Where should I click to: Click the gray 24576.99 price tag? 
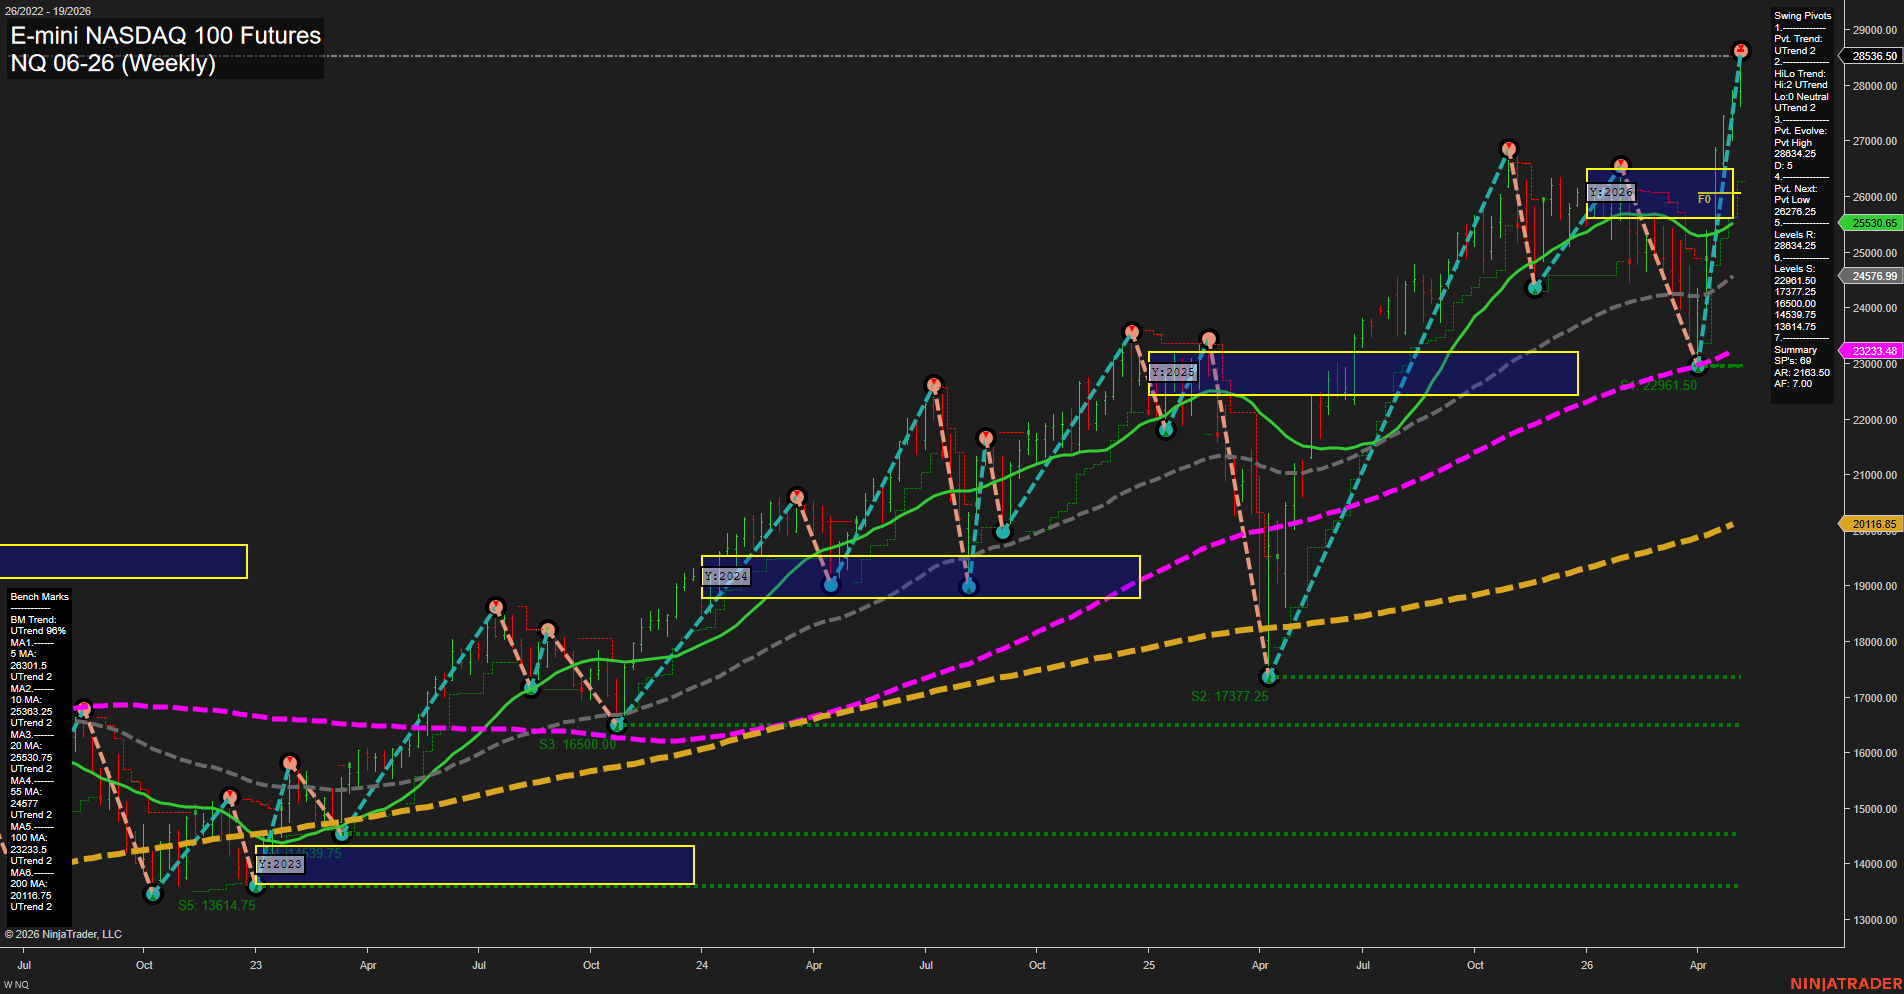pyautogui.click(x=1873, y=276)
